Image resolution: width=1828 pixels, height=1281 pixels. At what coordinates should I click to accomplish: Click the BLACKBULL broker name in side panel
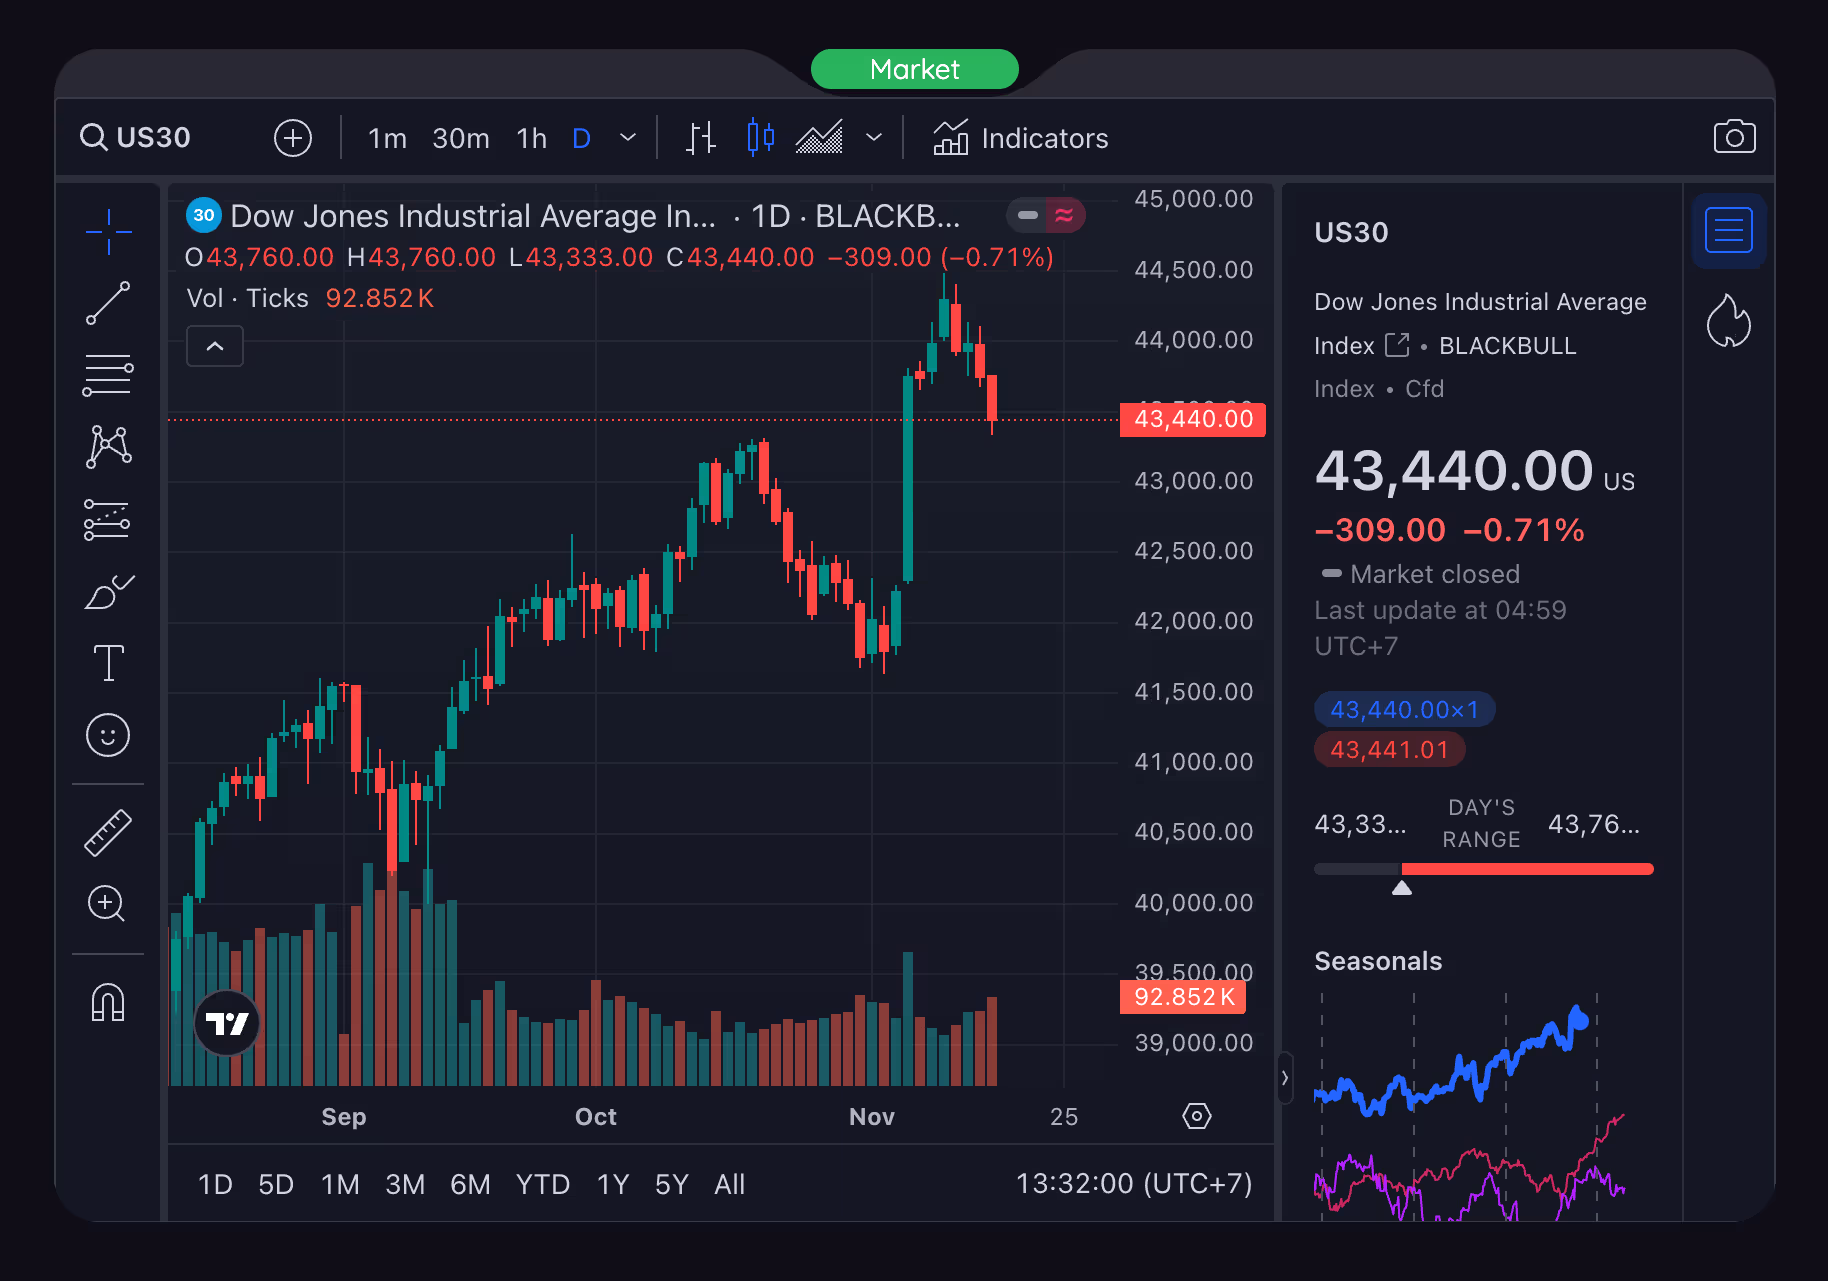click(1507, 346)
